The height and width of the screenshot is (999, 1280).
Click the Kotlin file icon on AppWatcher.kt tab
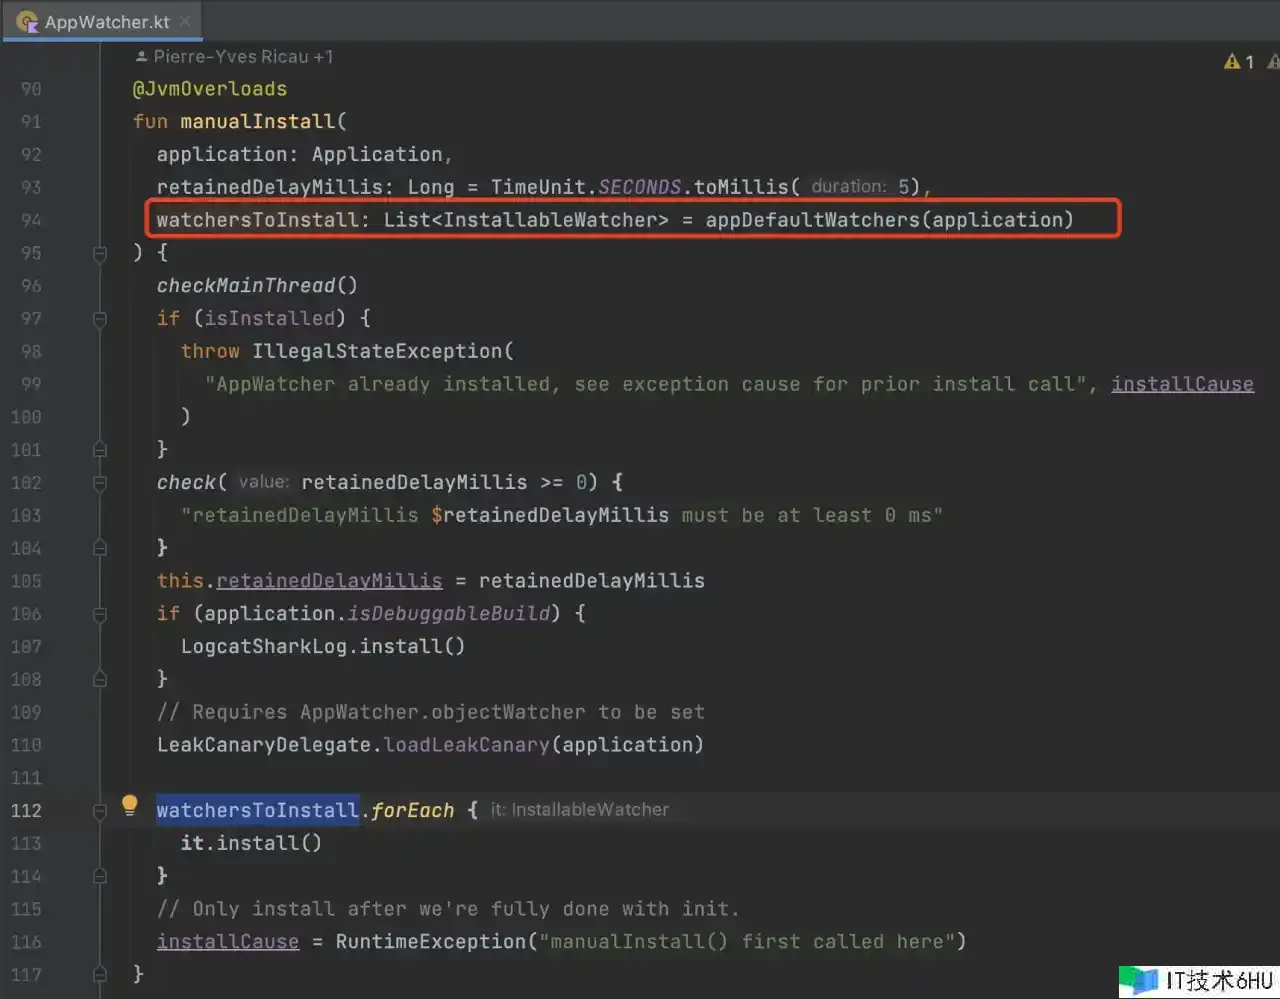27,21
